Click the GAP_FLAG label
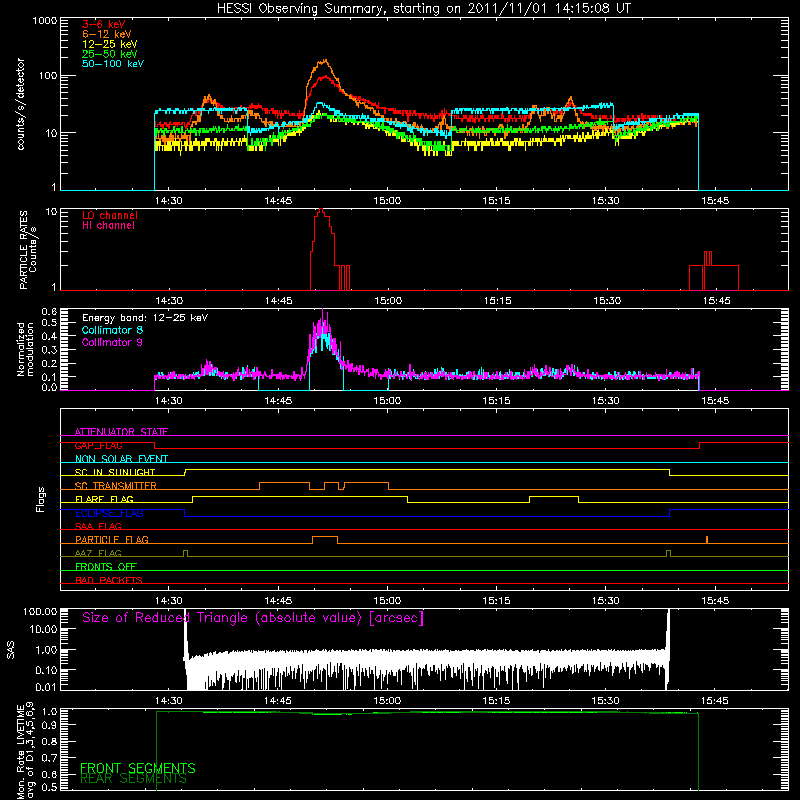Viewport: 800px width, 800px height. tap(98, 445)
